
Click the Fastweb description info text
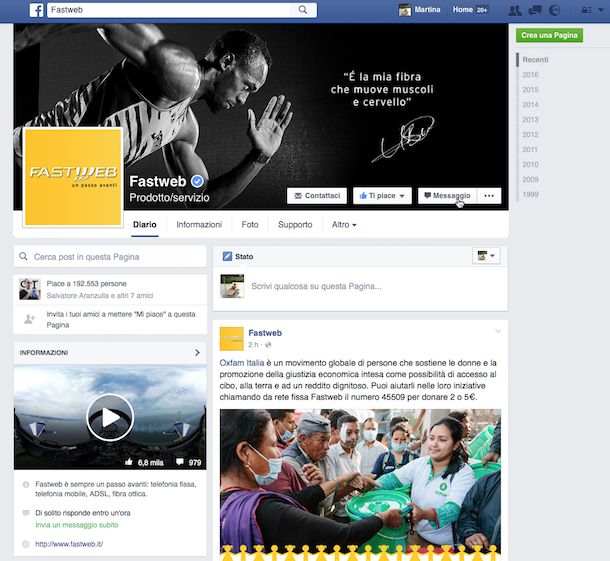[116, 489]
